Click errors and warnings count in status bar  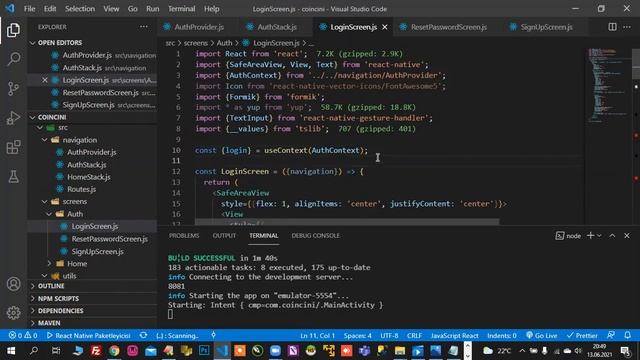[x=23, y=336]
